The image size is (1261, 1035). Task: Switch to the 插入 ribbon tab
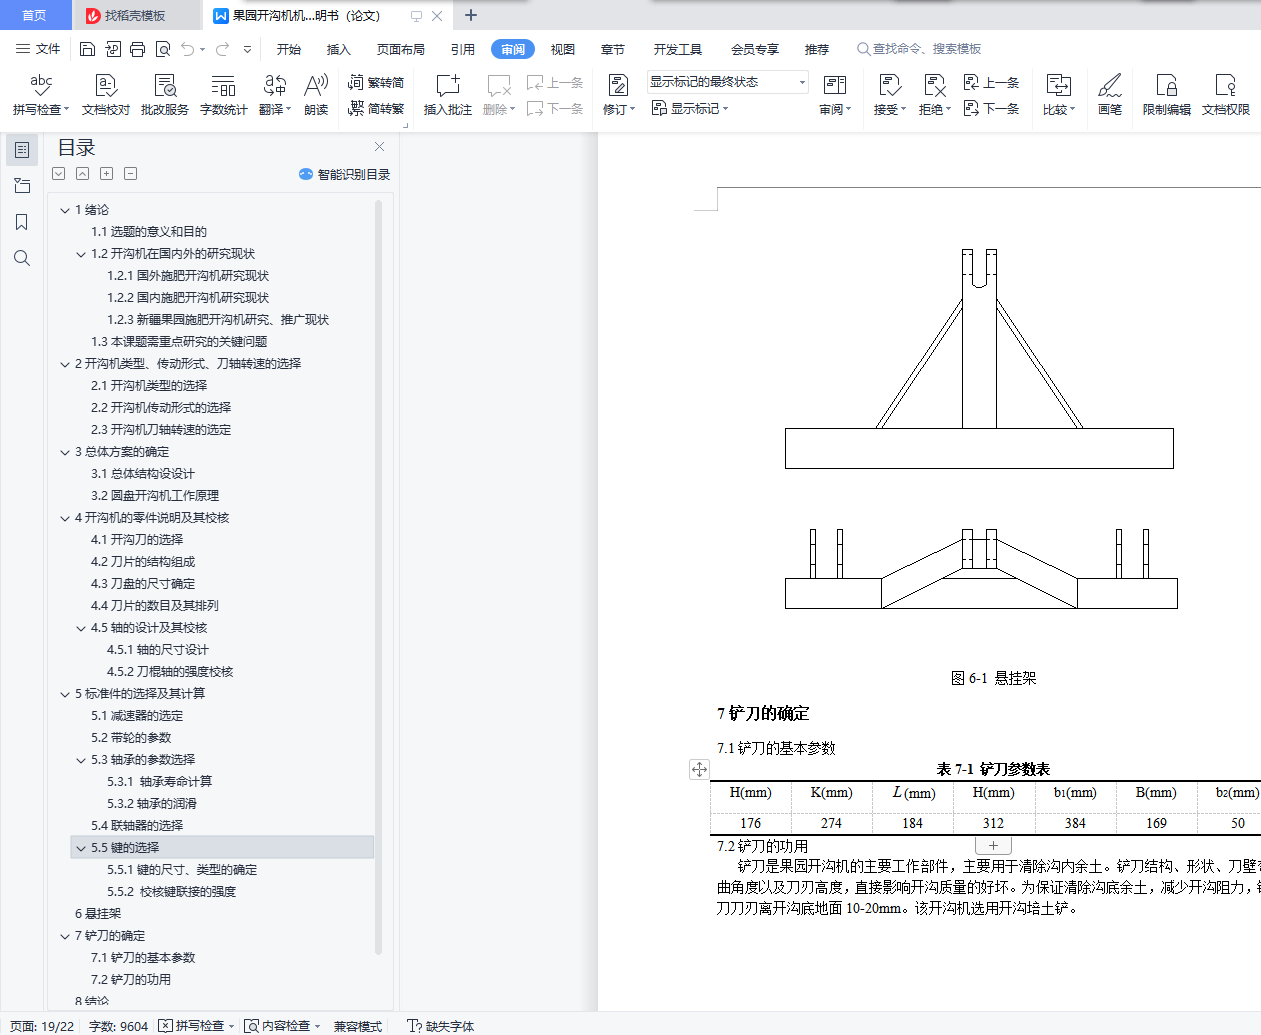pos(339,49)
